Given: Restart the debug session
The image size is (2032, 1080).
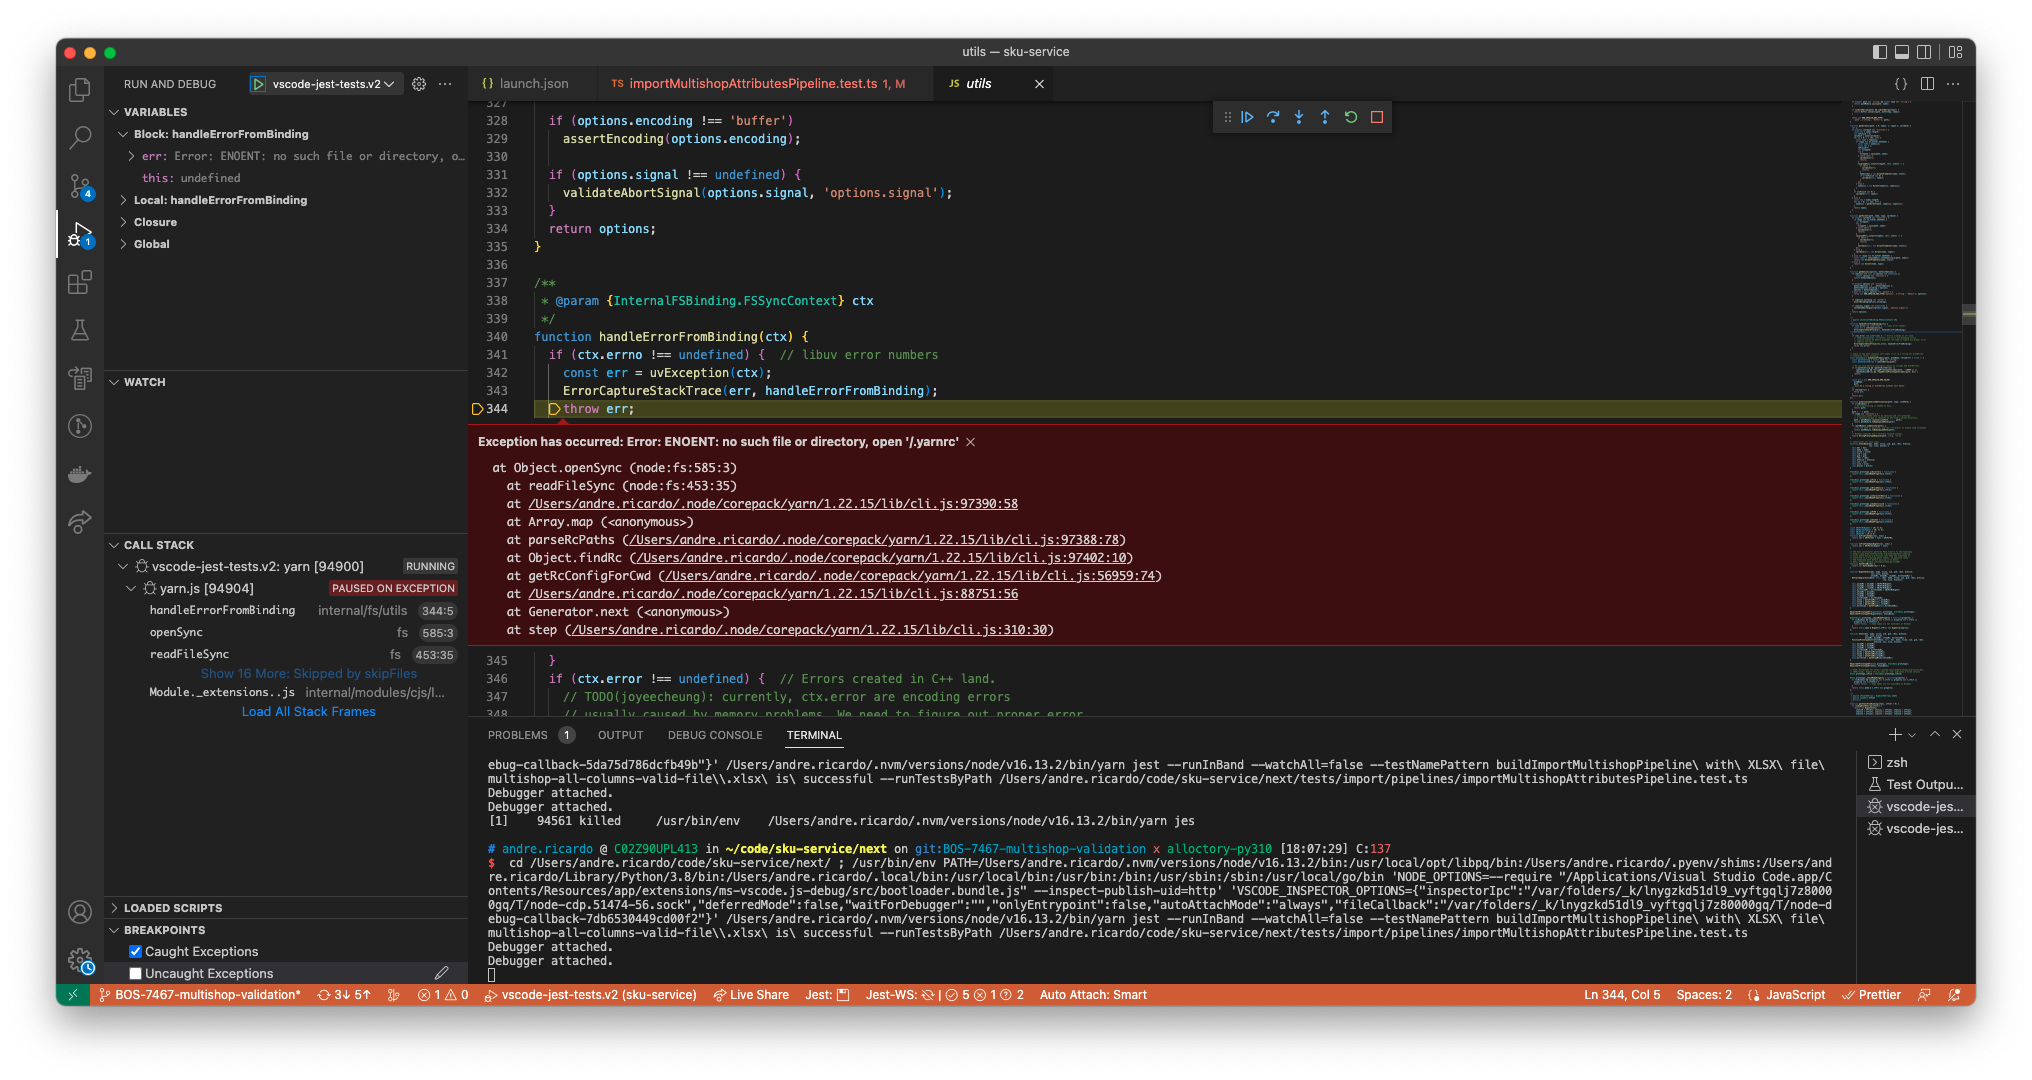Looking at the screenshot, I should [1351, 117].
